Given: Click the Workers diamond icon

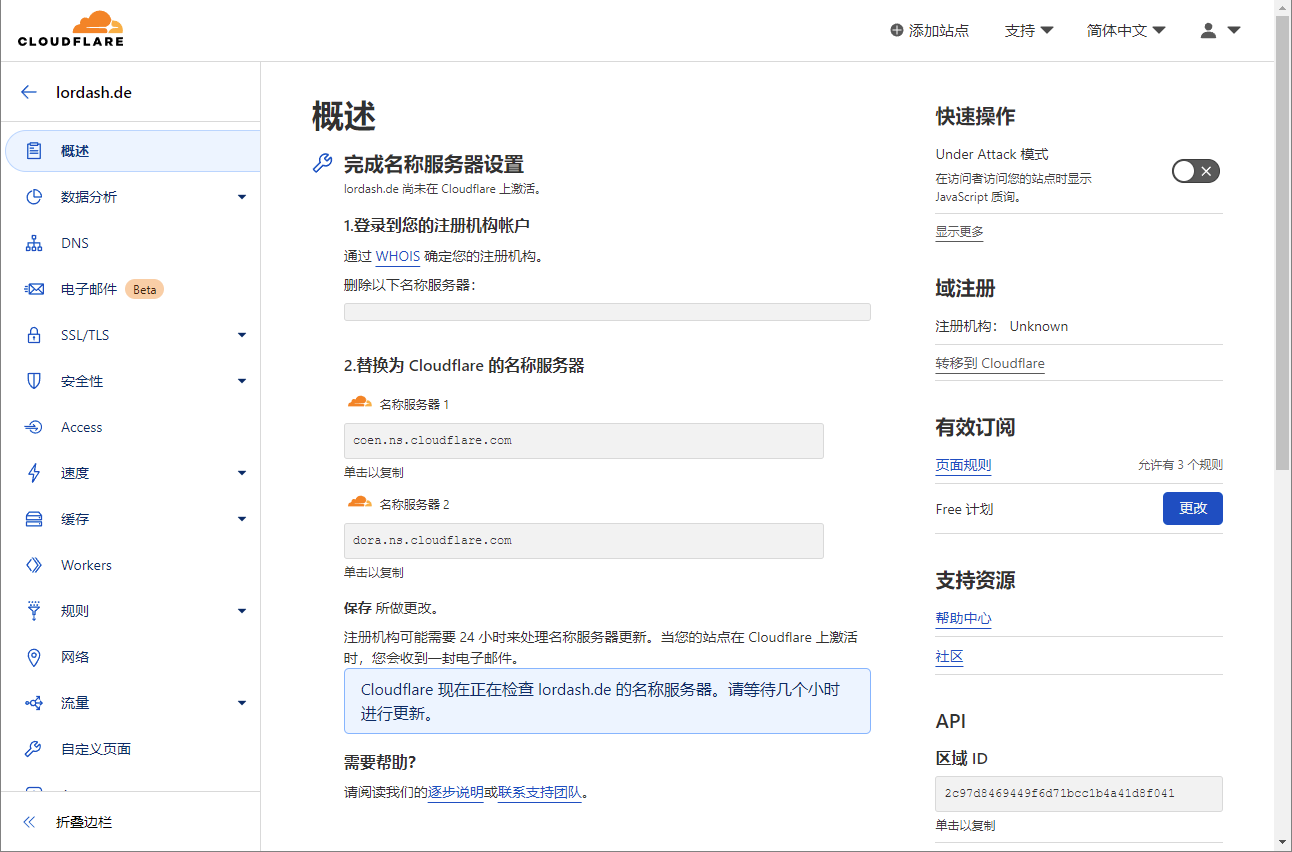Looking at the screenshot, I should (34, 565).
